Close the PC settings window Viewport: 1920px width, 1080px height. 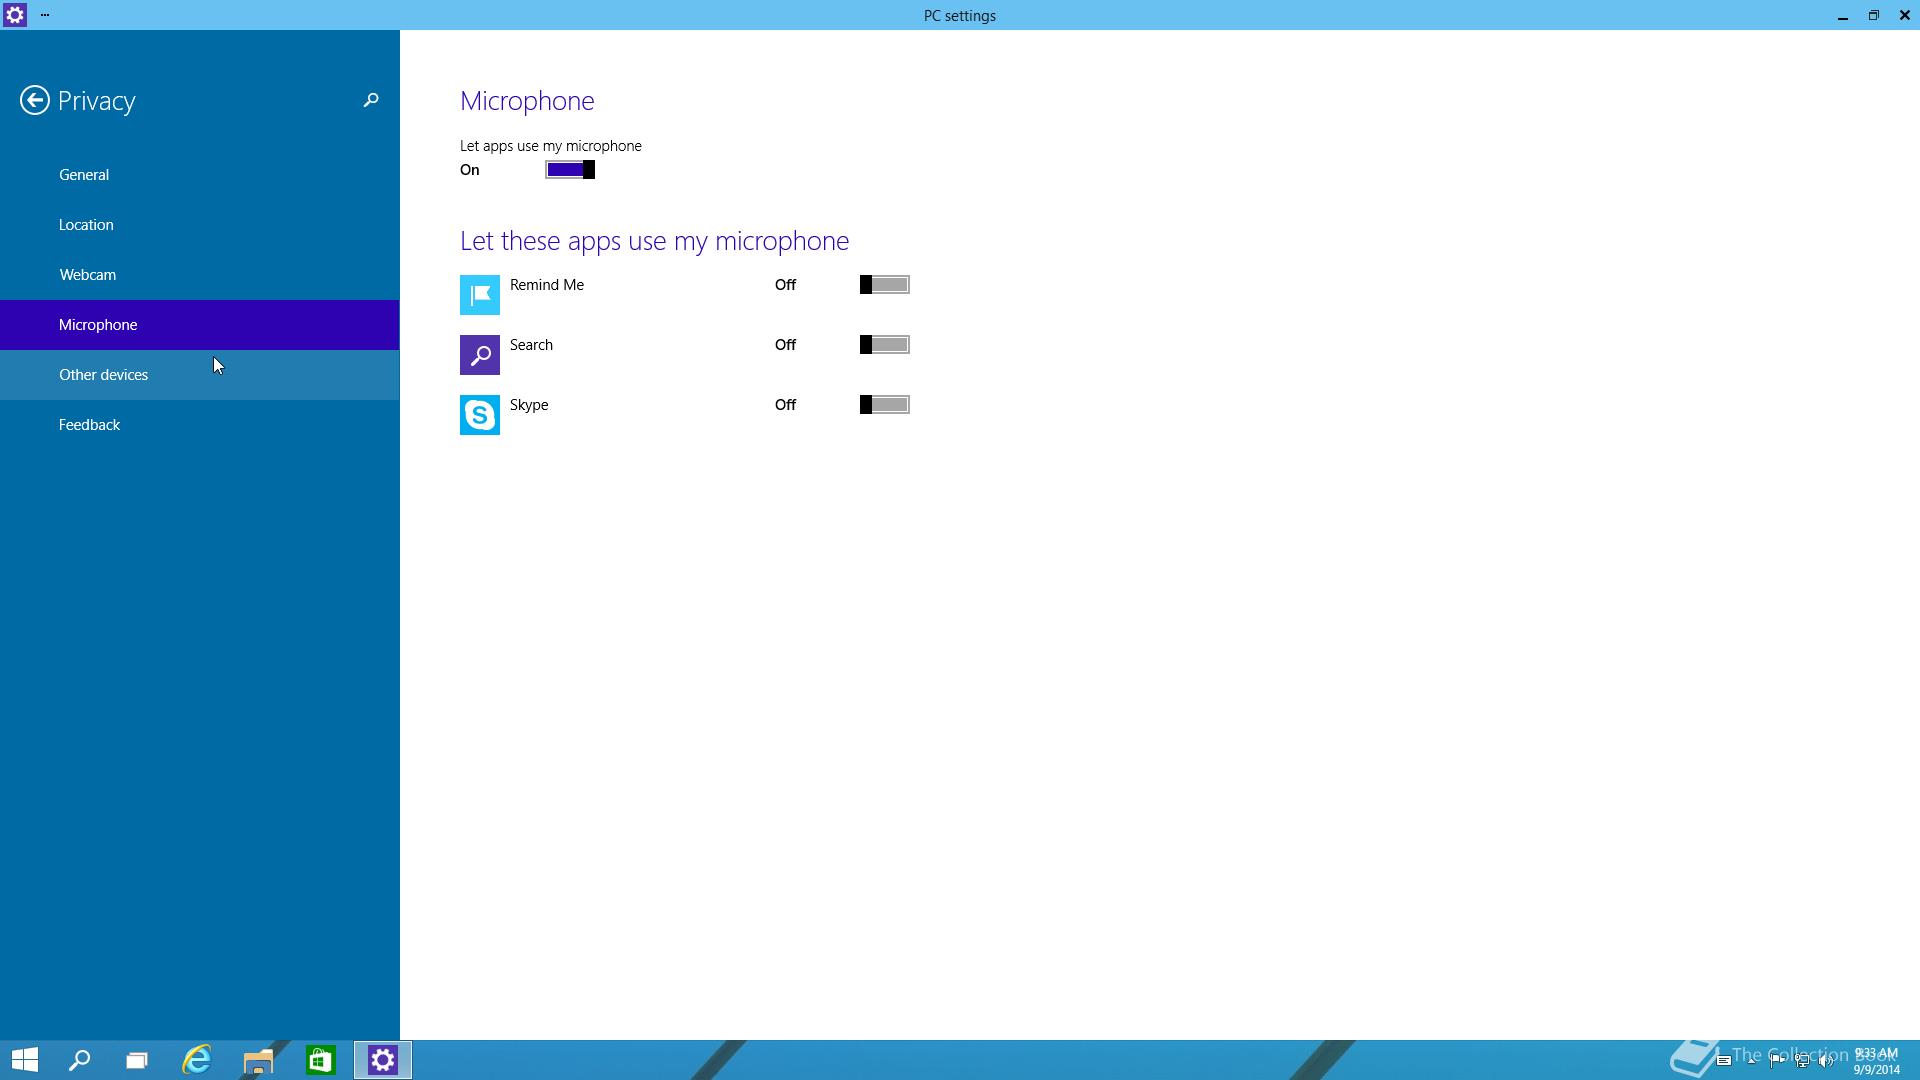click(x=1904, y=15)
